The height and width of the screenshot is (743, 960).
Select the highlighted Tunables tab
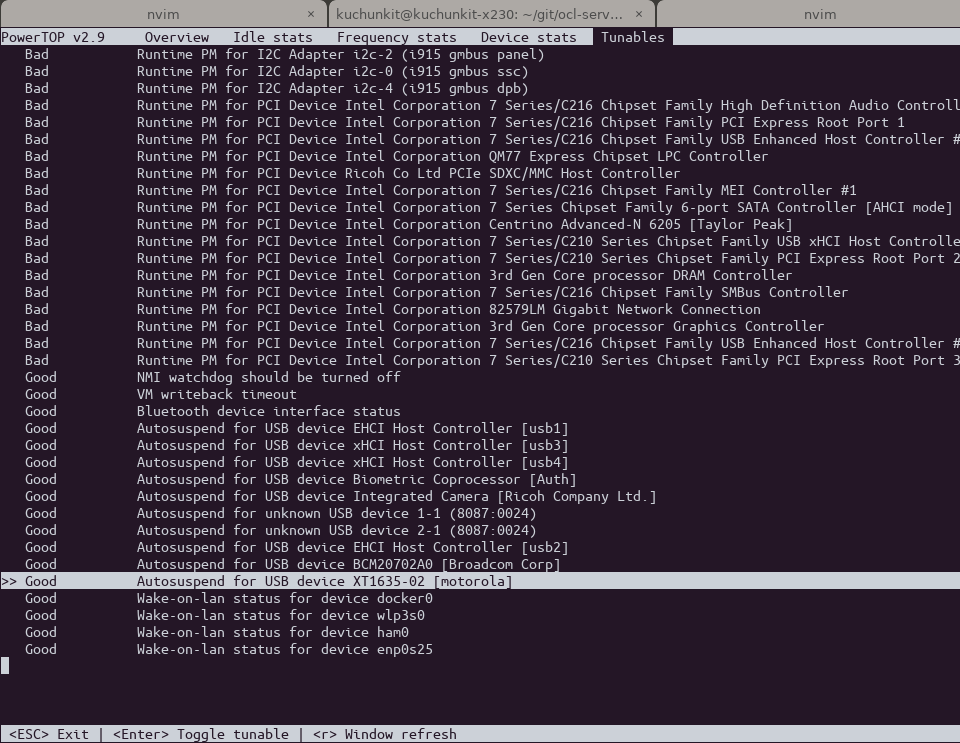pos(632,37)
